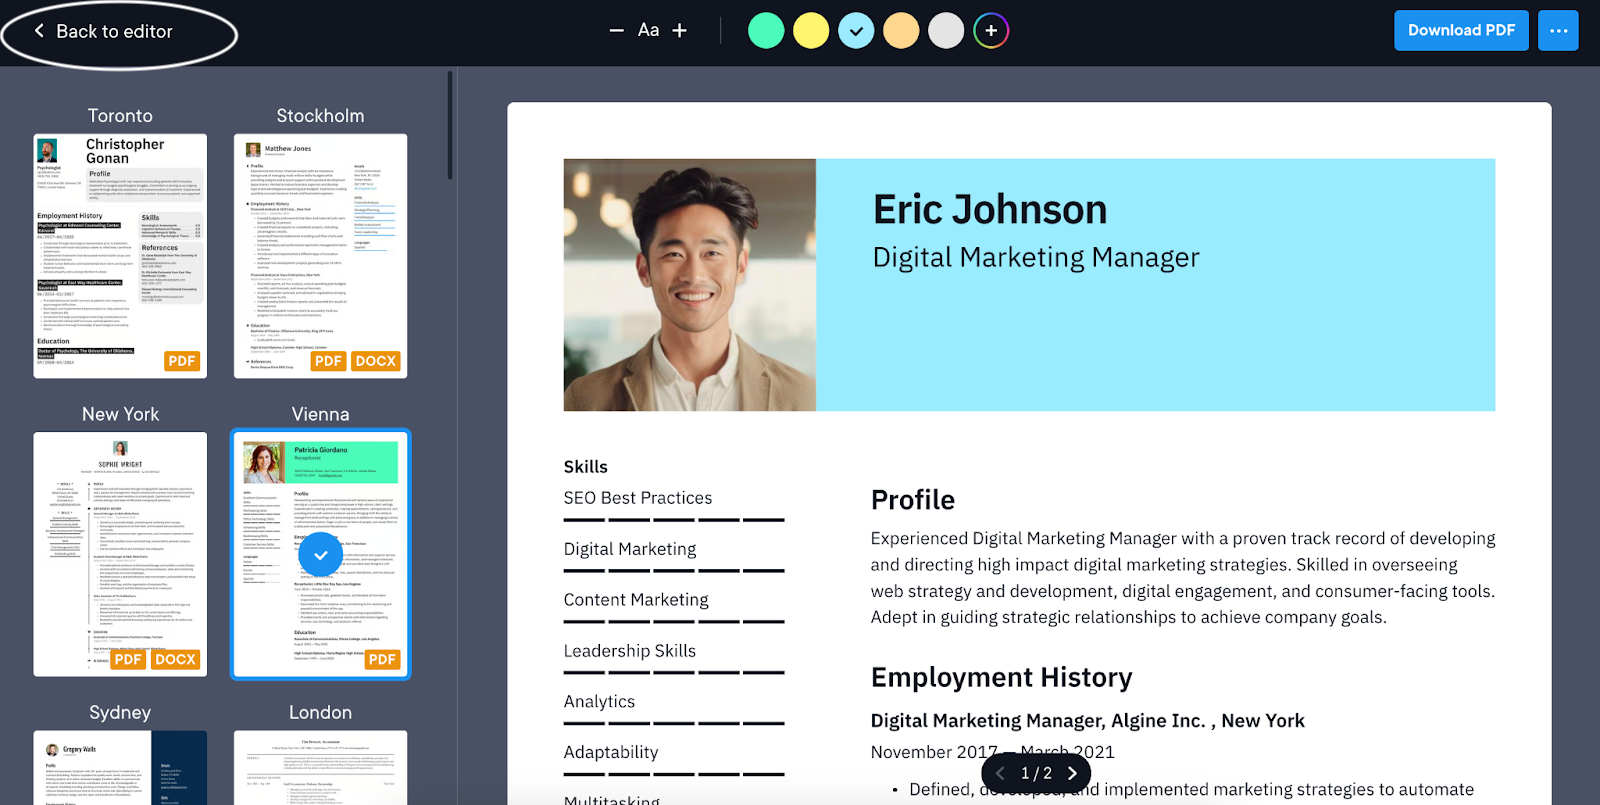
Task: Select the Sydney resume template
Action: [120, 767]
